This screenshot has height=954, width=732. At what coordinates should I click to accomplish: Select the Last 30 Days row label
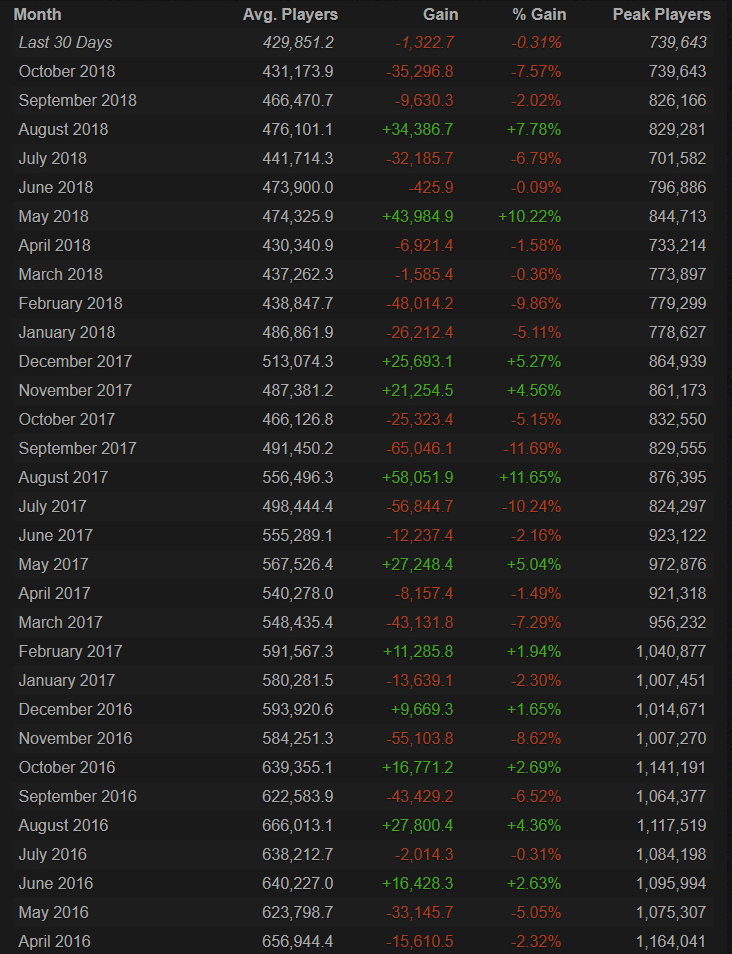click(65, 43)
